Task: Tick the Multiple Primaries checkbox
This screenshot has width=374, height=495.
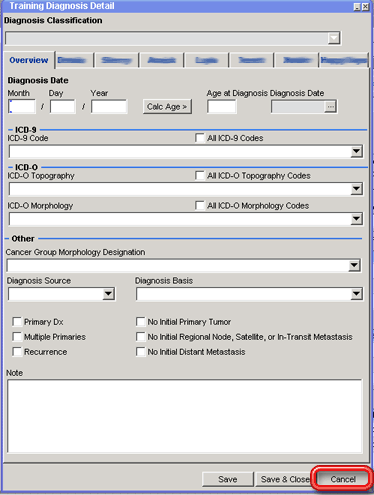Action: point(17,337)
